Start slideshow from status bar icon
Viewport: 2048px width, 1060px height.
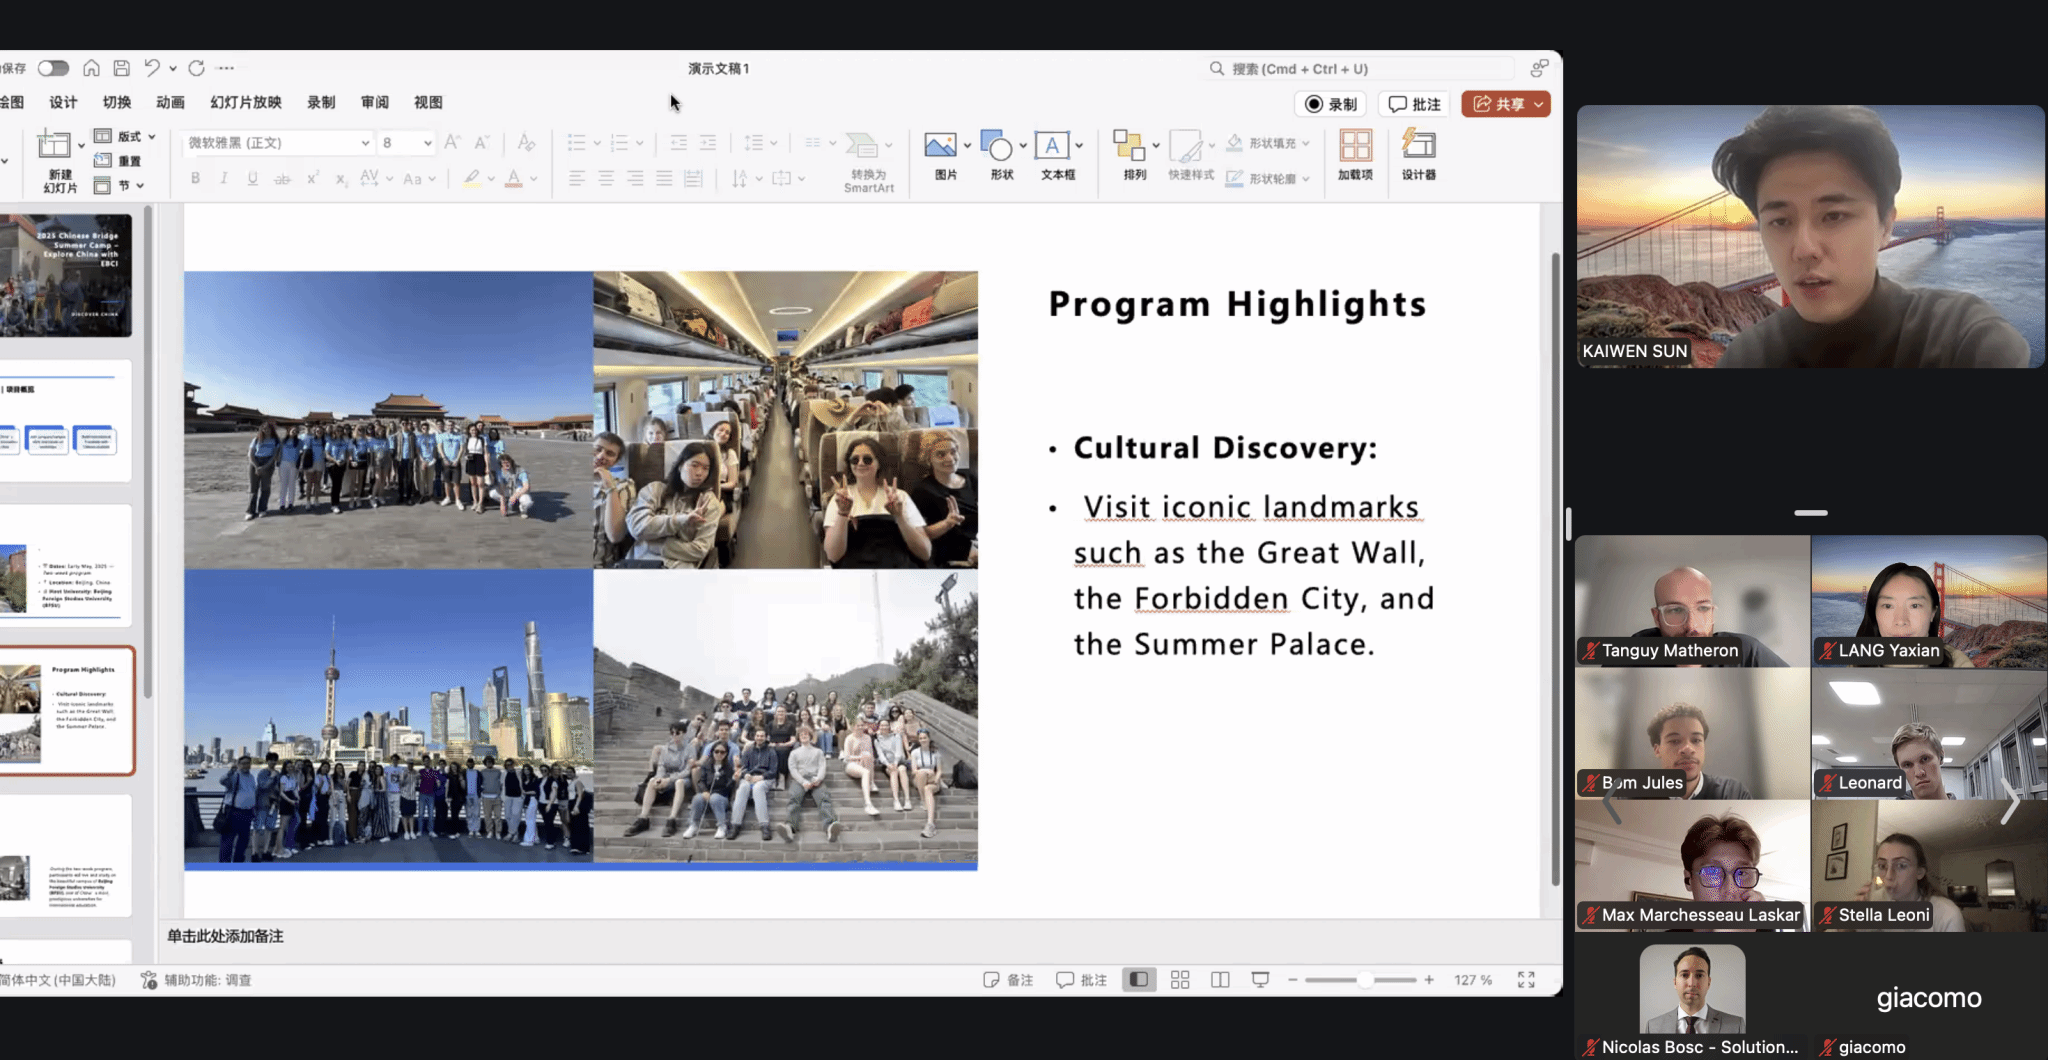(1260, 980)
